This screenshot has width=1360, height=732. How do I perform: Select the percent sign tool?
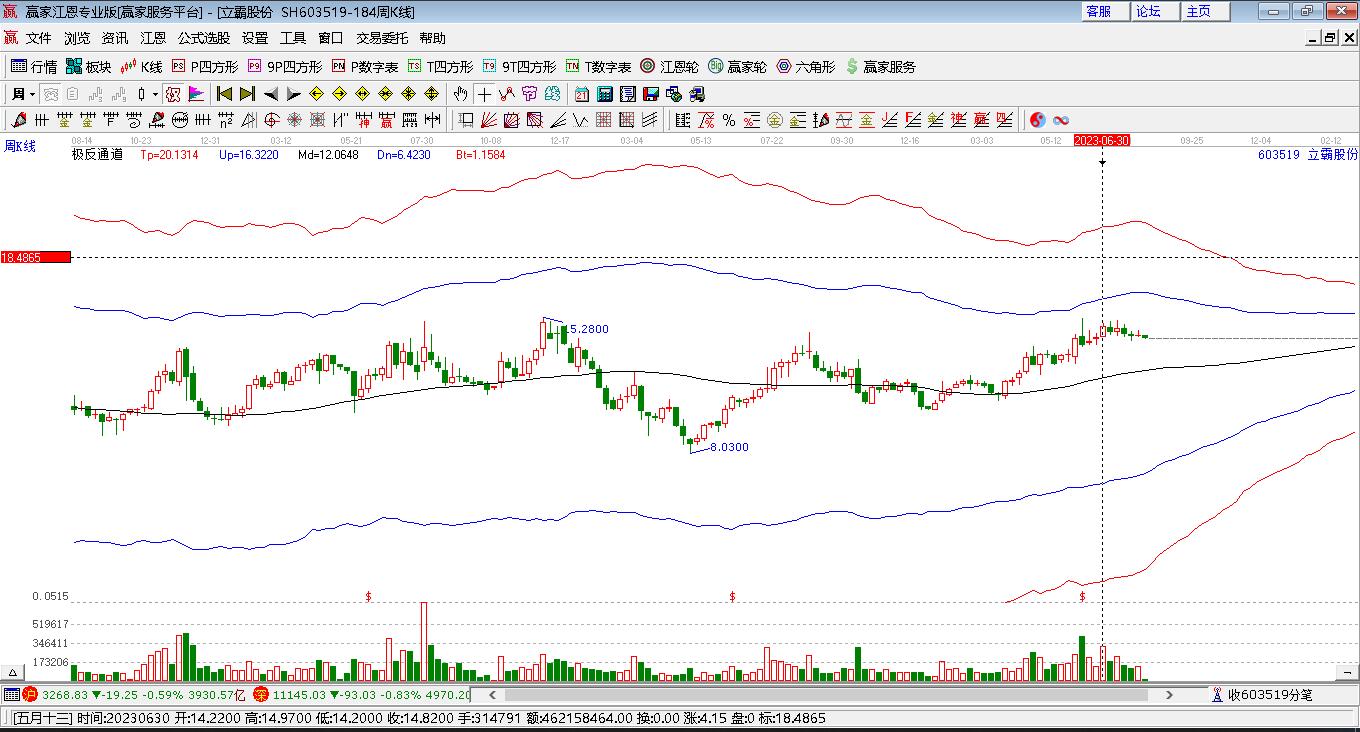click(729, 120)
